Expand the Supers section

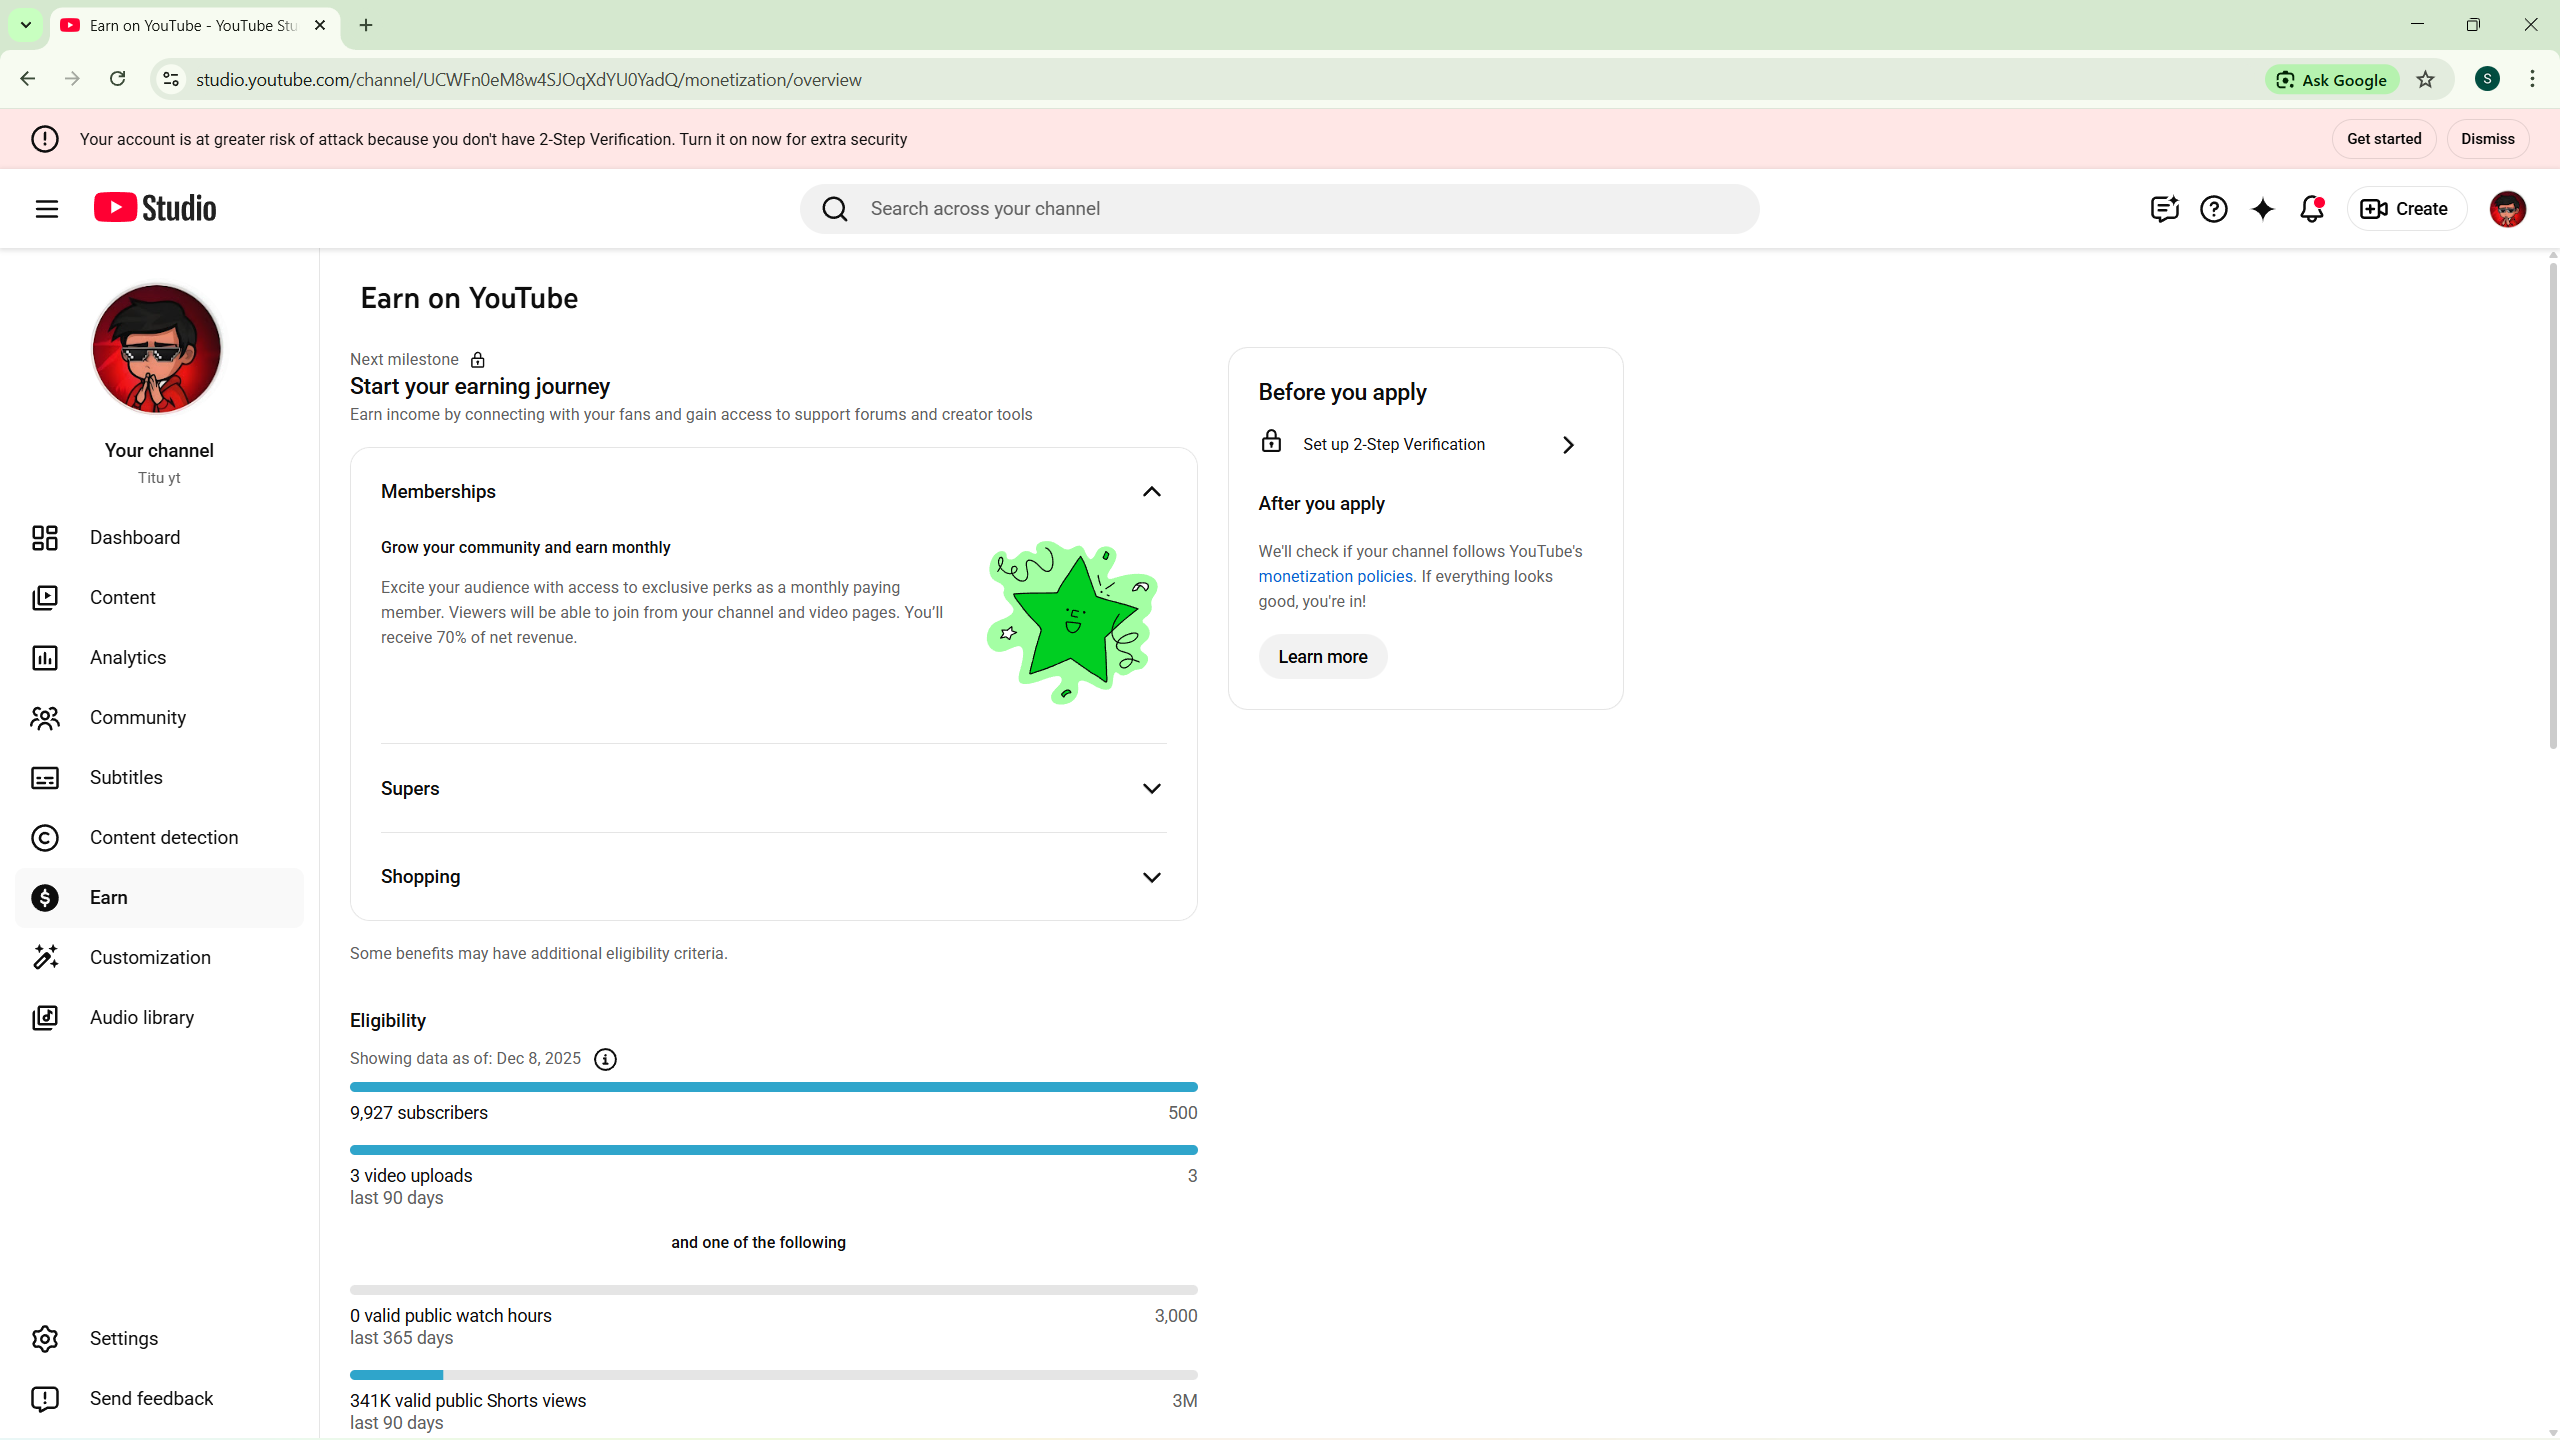pos(1151,789)
